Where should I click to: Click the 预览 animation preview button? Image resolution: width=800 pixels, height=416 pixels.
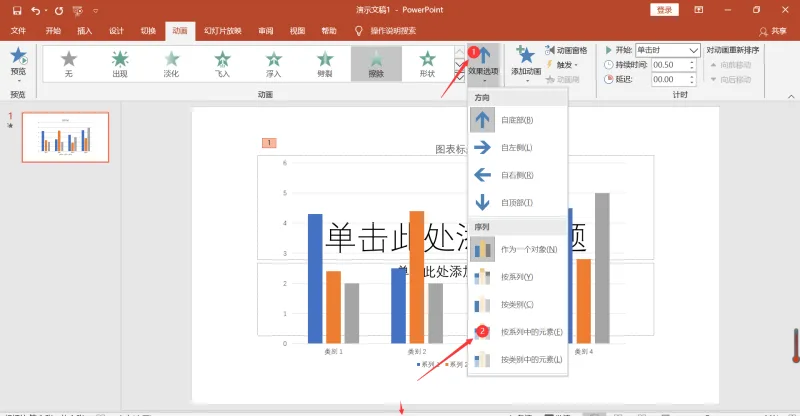click(x=18, y=64)
